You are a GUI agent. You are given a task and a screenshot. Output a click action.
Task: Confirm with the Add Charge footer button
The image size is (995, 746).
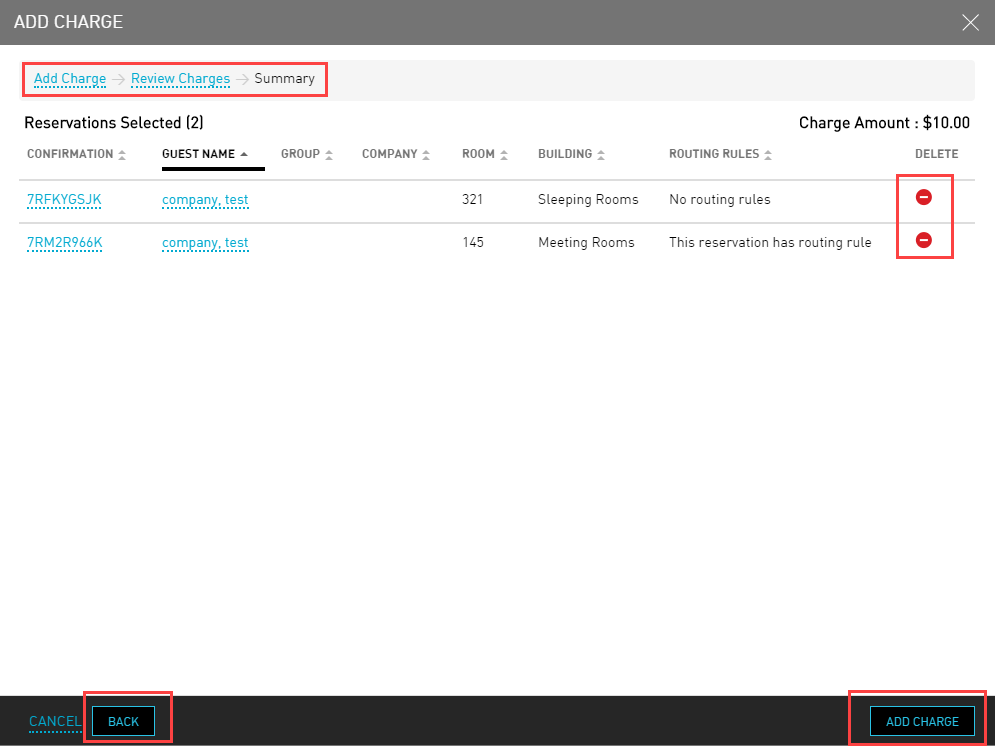922,722
